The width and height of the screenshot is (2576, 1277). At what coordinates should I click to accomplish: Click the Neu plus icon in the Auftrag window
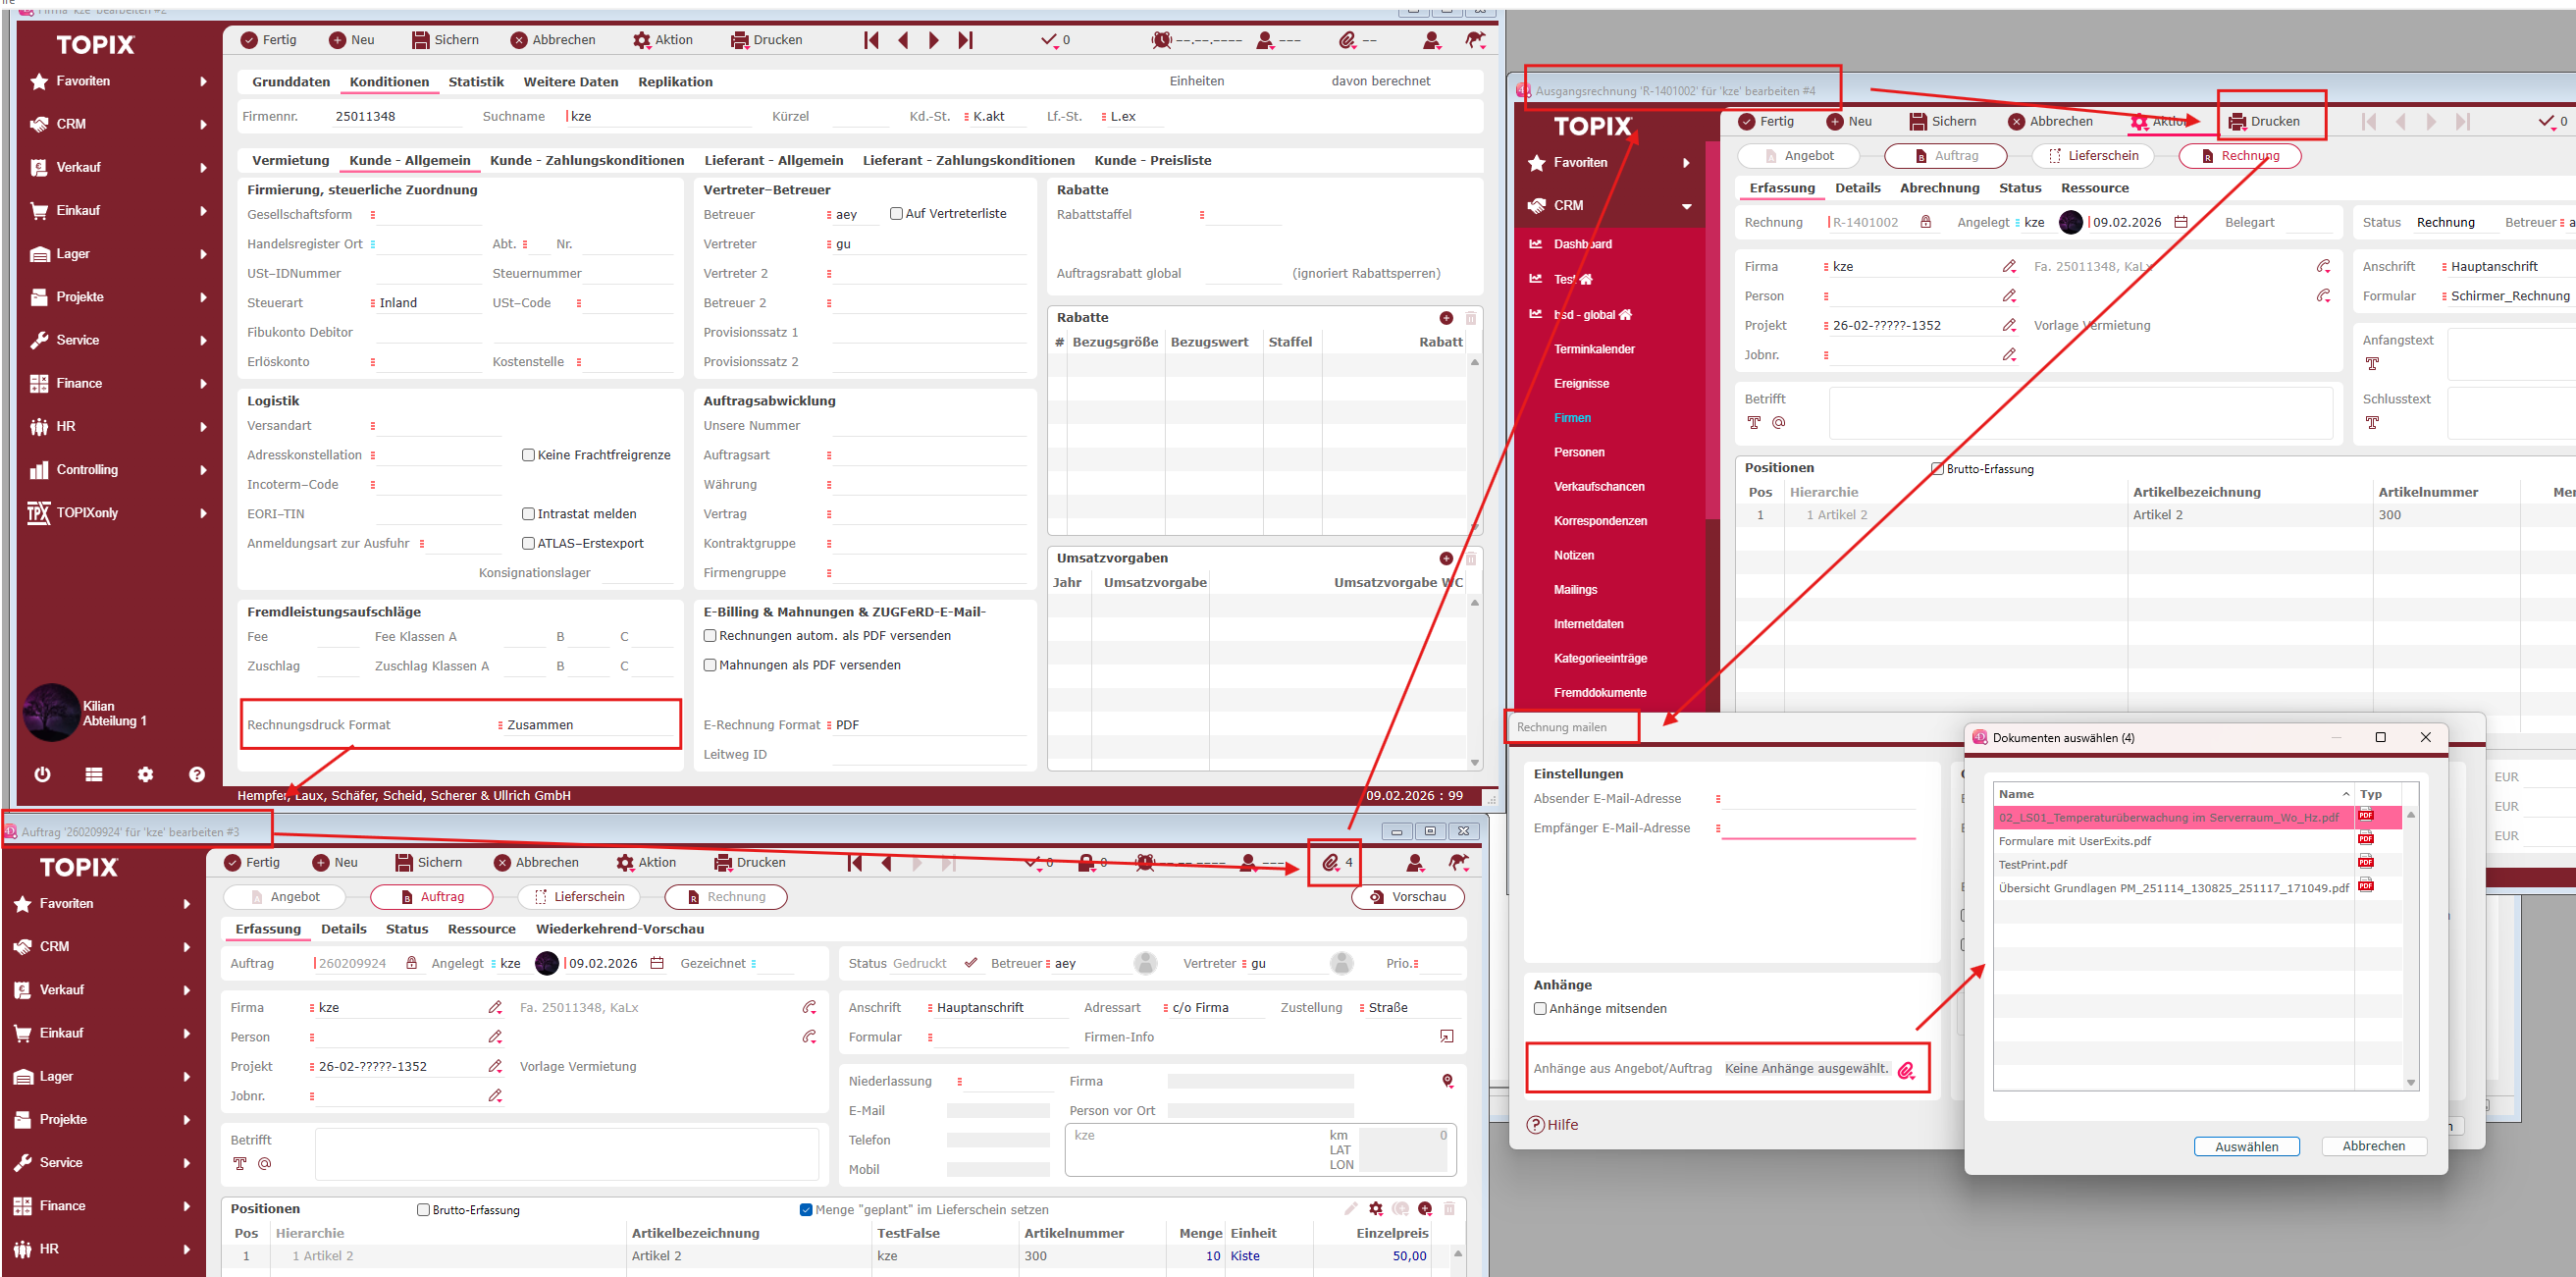coord(321,862)
